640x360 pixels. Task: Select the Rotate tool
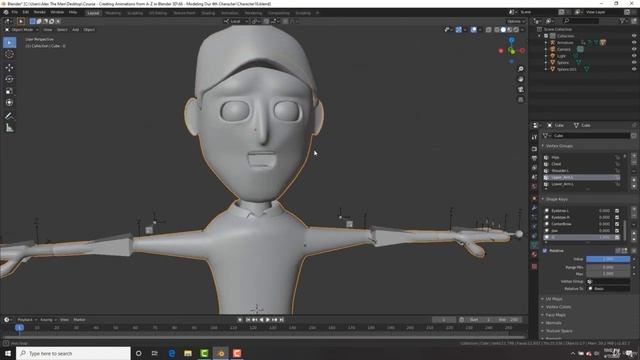click(9, 79)
